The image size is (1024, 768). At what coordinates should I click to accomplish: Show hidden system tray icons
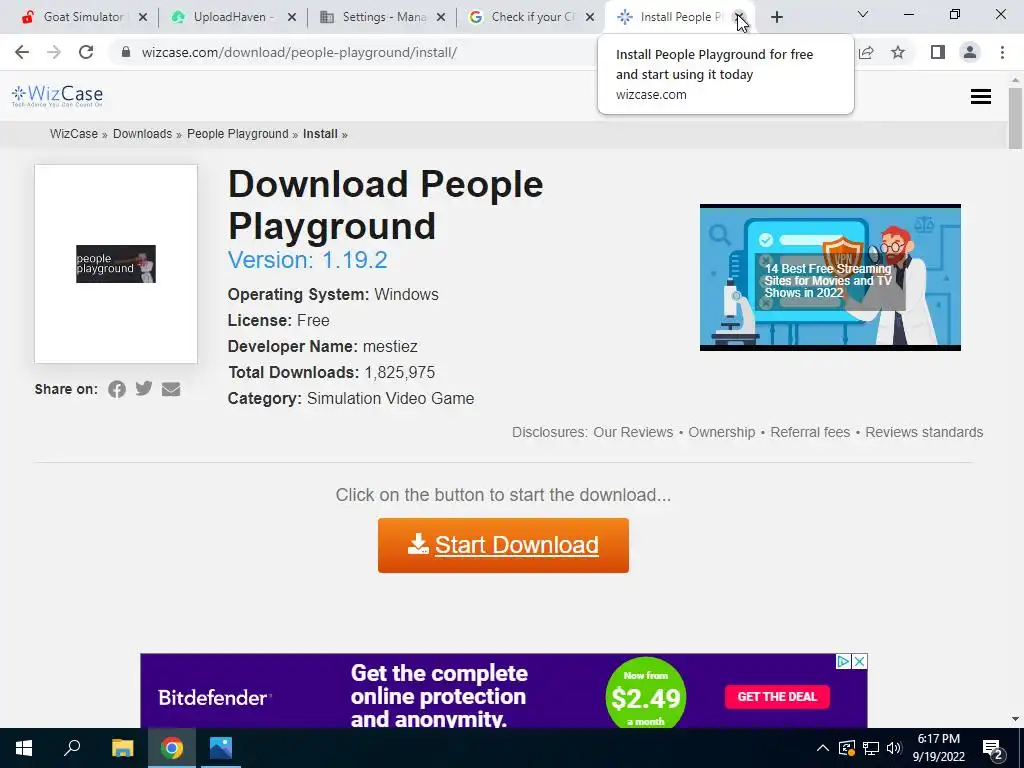823,748
